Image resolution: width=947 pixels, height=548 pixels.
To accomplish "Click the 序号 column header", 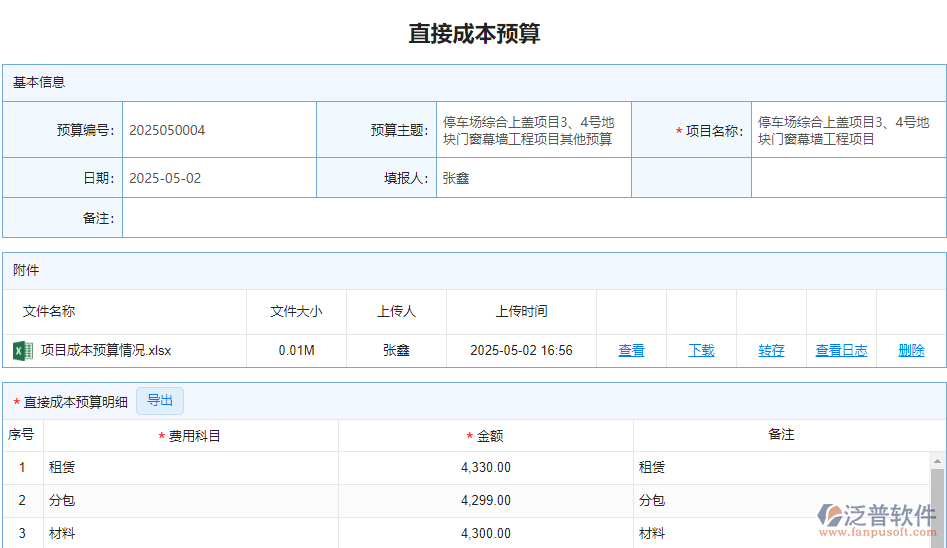I will point(21,434).
